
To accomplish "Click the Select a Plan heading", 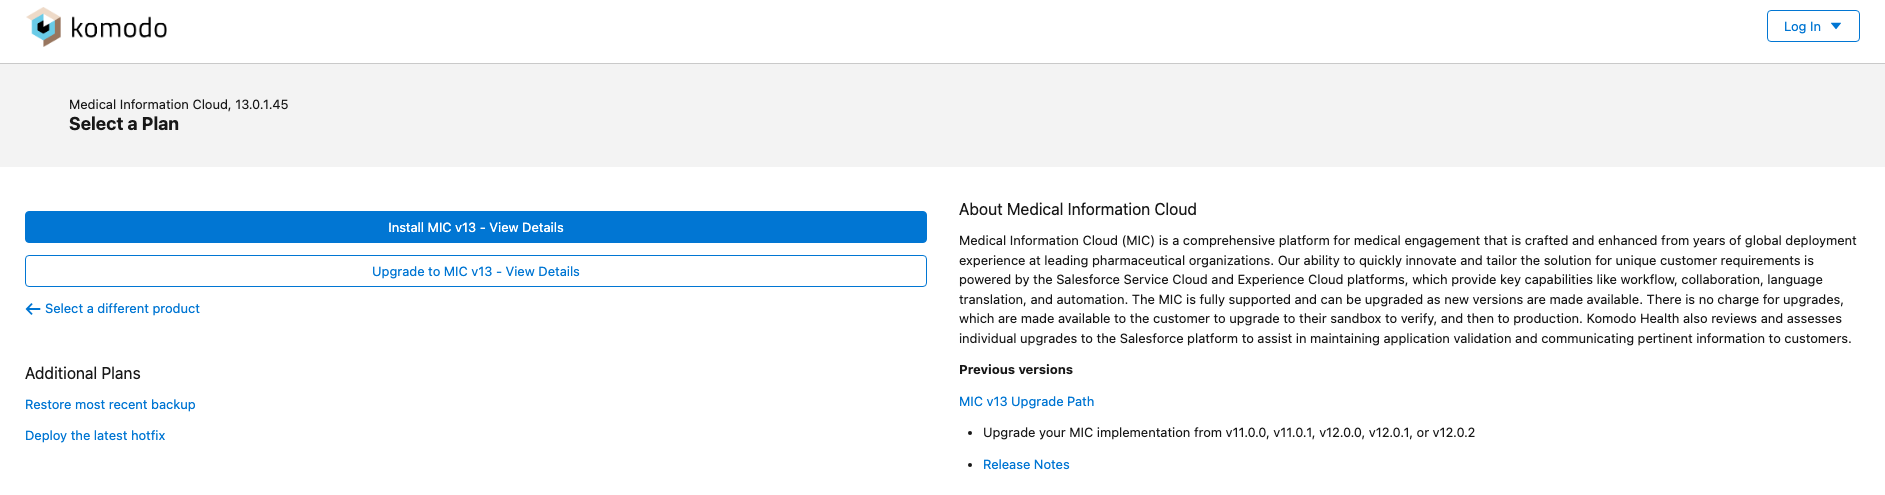I will 124,124.
